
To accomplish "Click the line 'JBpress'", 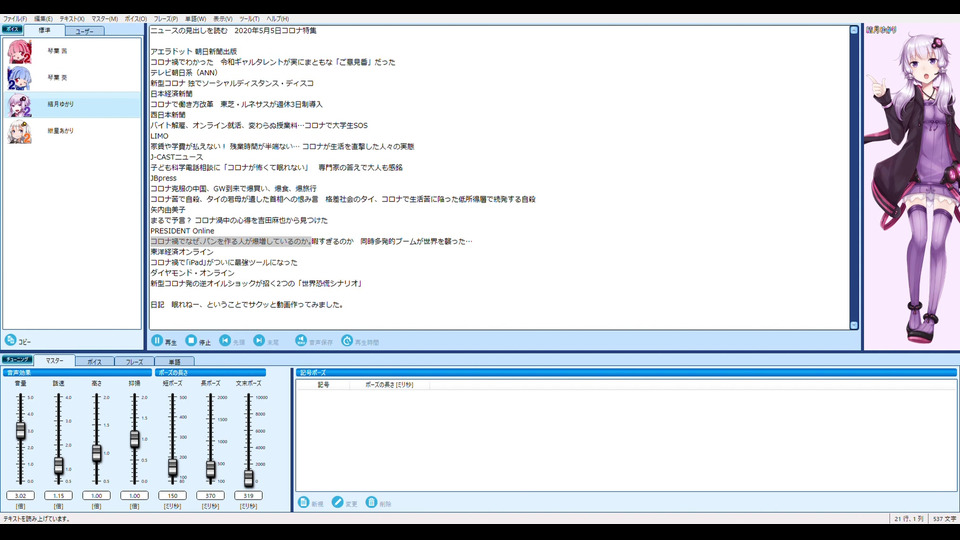I will tap(163, 178).
